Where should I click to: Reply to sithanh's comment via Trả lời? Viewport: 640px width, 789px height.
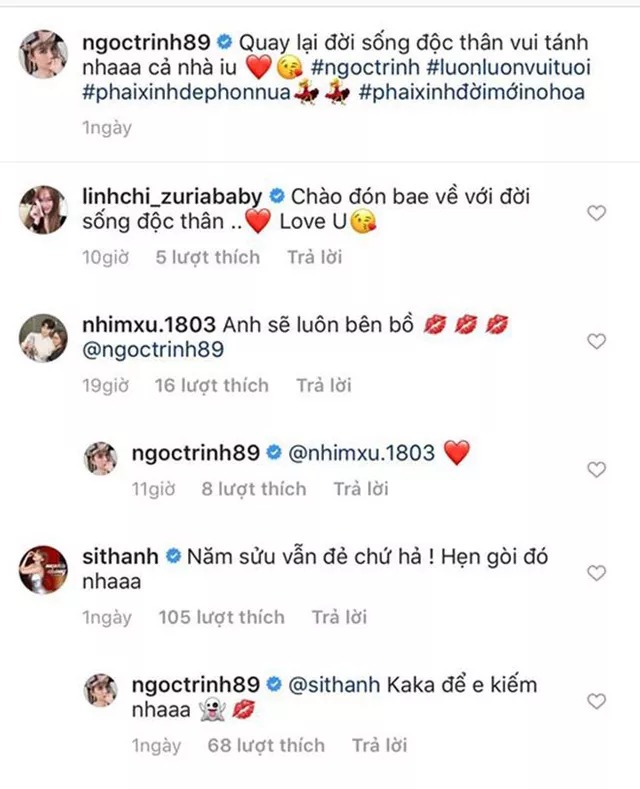pos(339,617)
